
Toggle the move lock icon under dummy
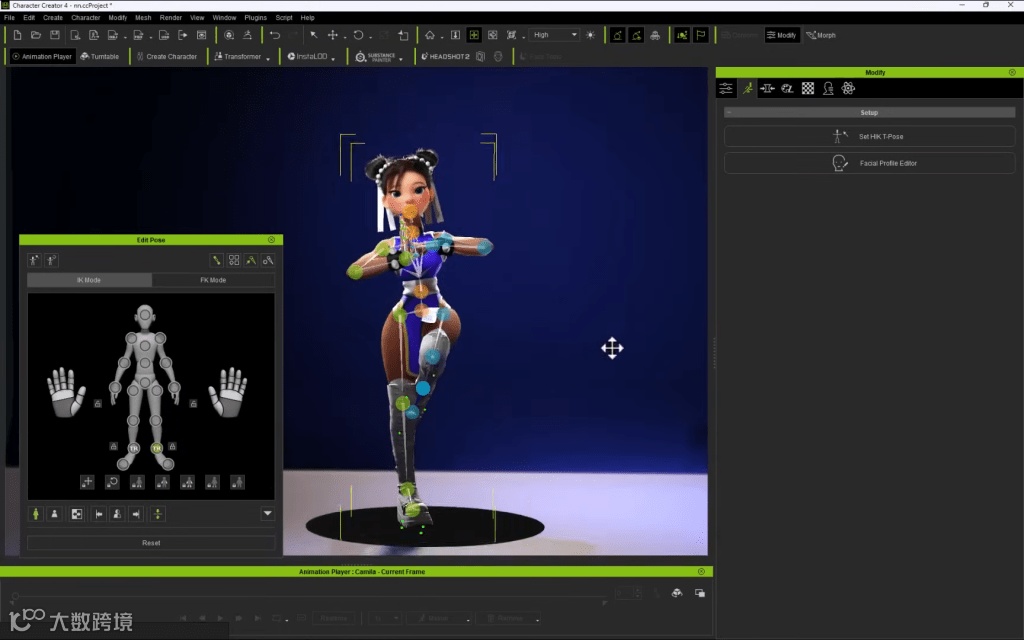pos(87,483)
